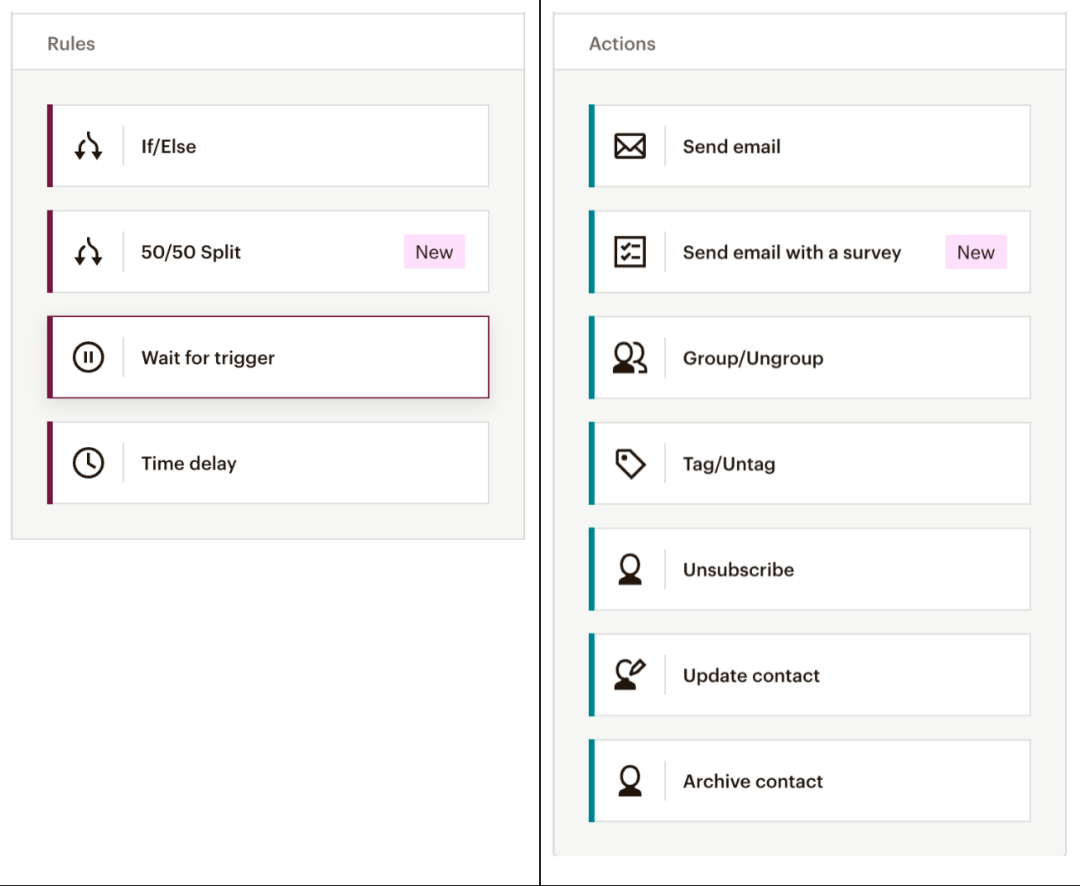This screenshot has width=1080, height=886.
Task: Click the Archive contact person icon
Action: click(629, 781)
